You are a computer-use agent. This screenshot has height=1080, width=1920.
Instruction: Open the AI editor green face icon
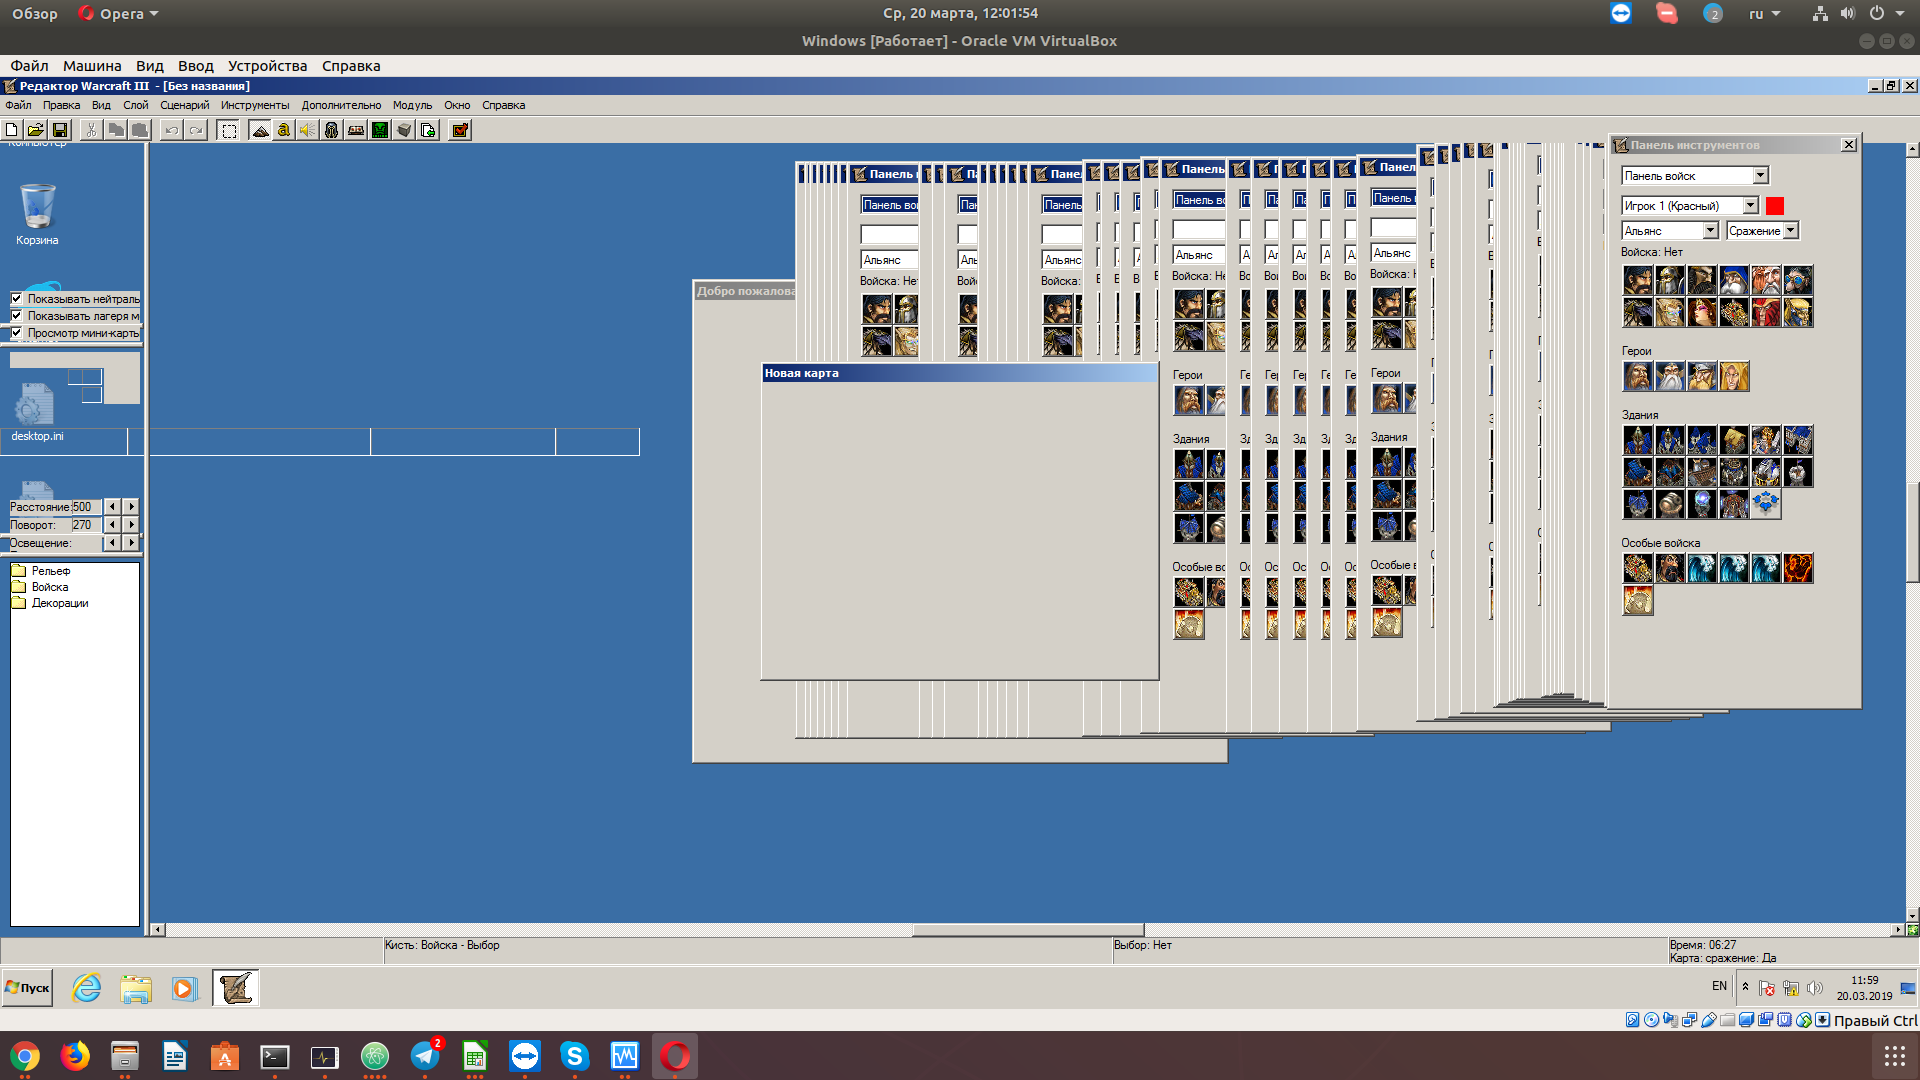[x=380, y=130]
